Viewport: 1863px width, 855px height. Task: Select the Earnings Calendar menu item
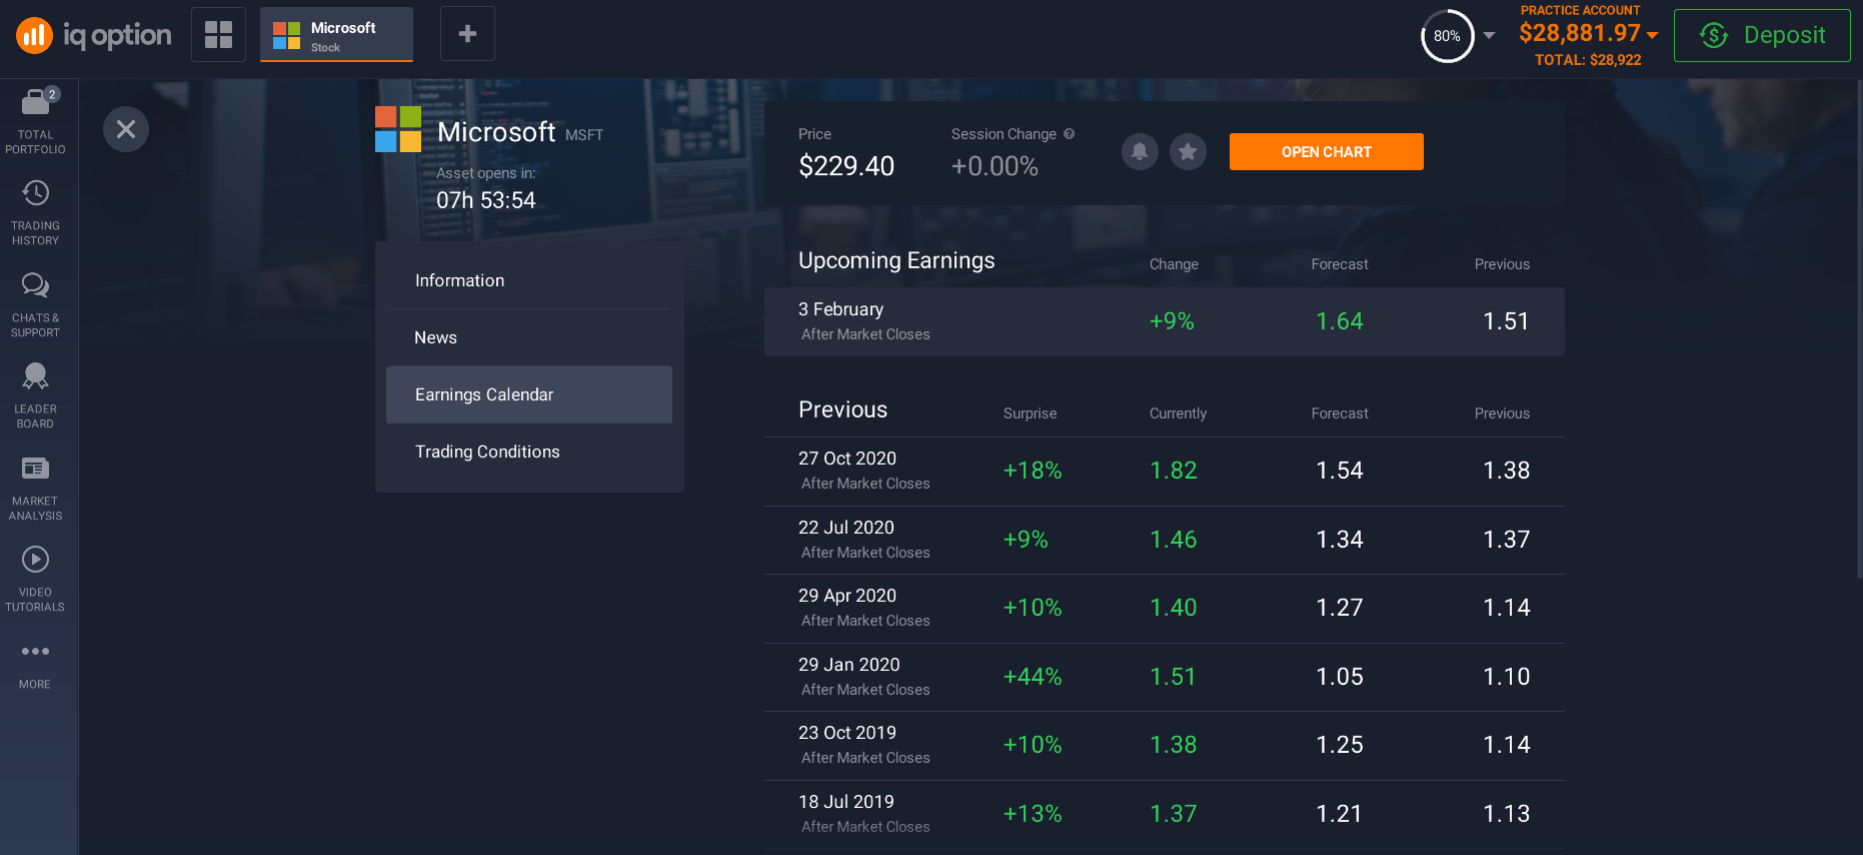click(x=529, y=395)
